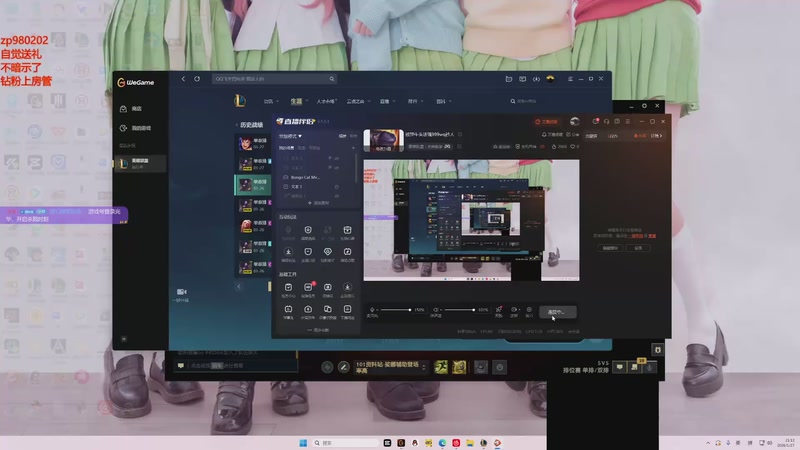800x450 pixels.
Task: Open the headset support icon in 直播伴侣
Action: pos(607,121)
